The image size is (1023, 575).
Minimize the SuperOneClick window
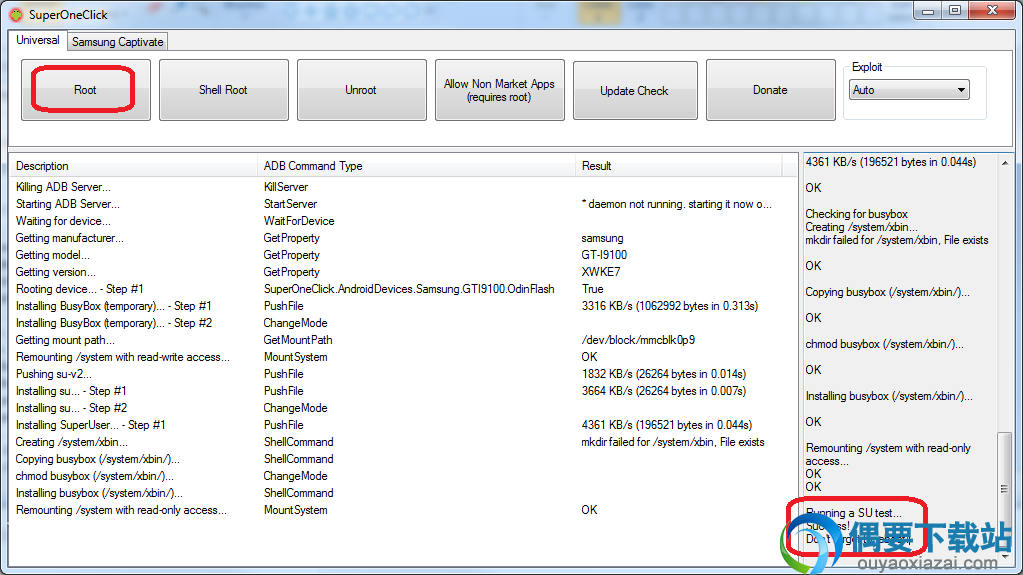click(x=928, y=10)
